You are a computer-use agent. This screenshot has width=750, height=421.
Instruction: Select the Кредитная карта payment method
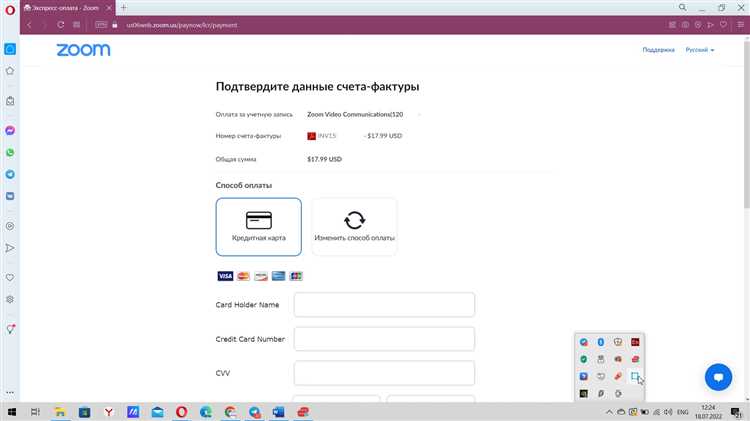(x=258, y=226)
